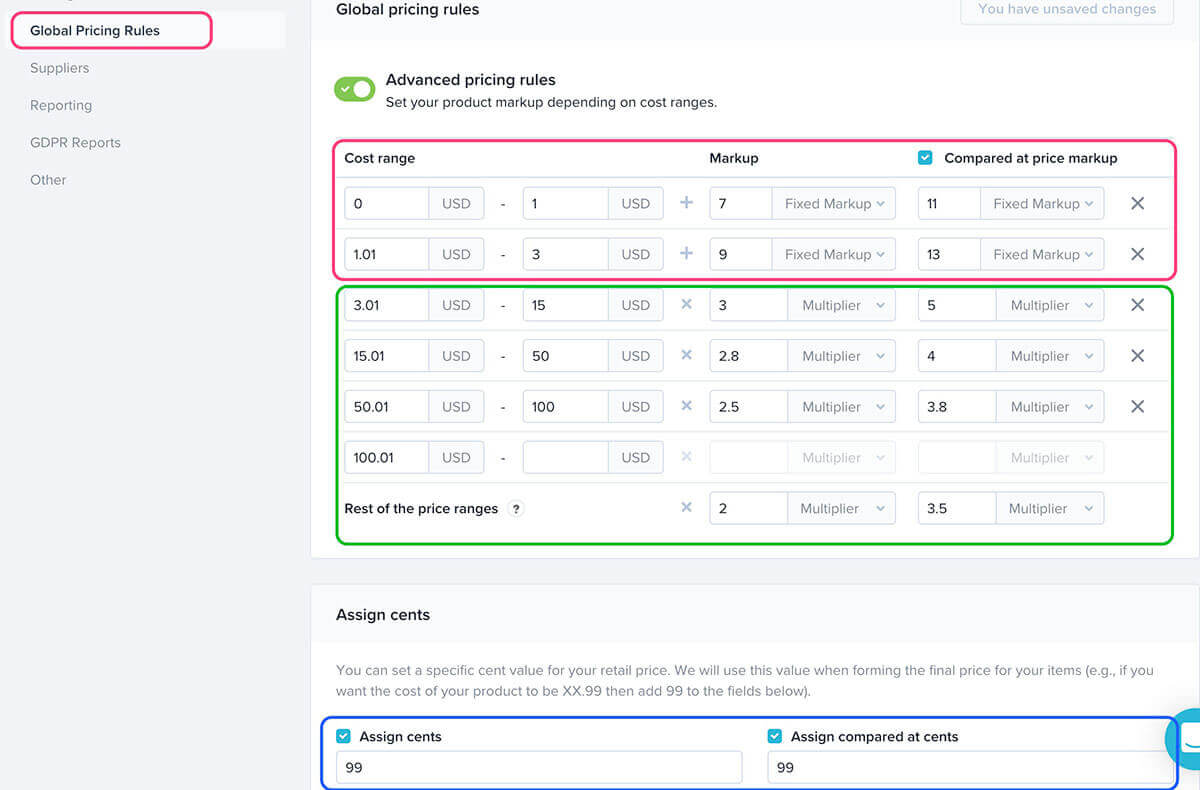This screenshot has height=790, width=1200.
Task: Edit the rest-of-ranges markup value 2
Action: click(x=749, y=508)
